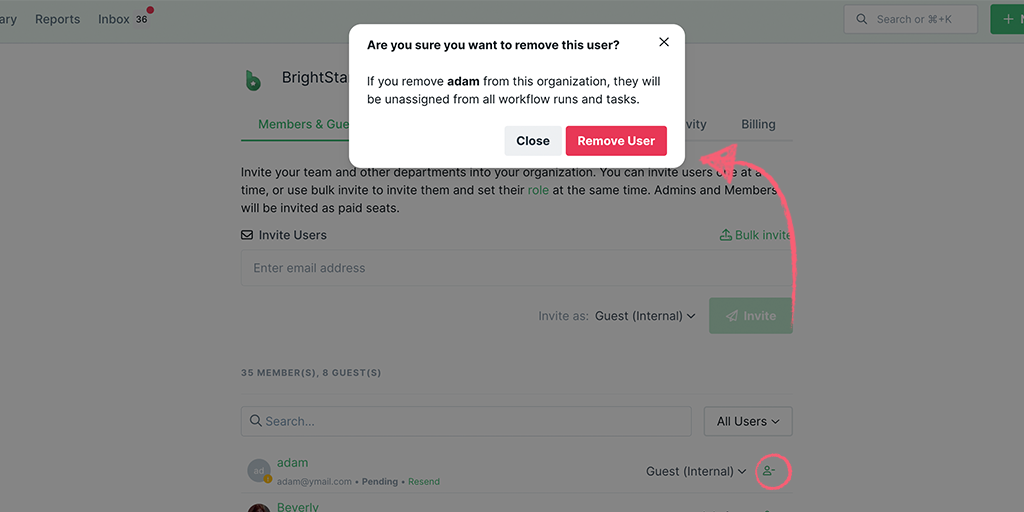The height and width of the screenshot is (512, 1024).
Task: Click the Resend invitation link for adam
Action: click(x=424, y=482)
